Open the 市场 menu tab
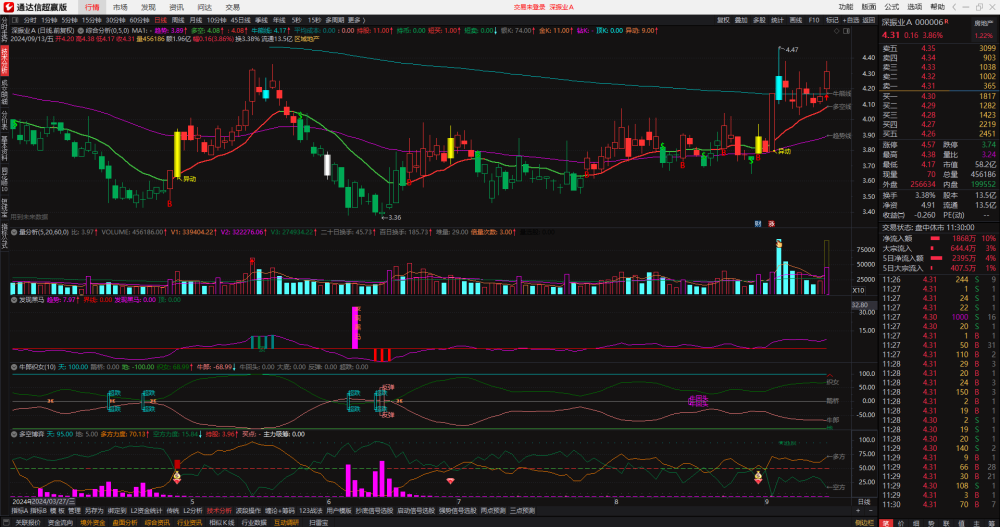 coord(120,7)
